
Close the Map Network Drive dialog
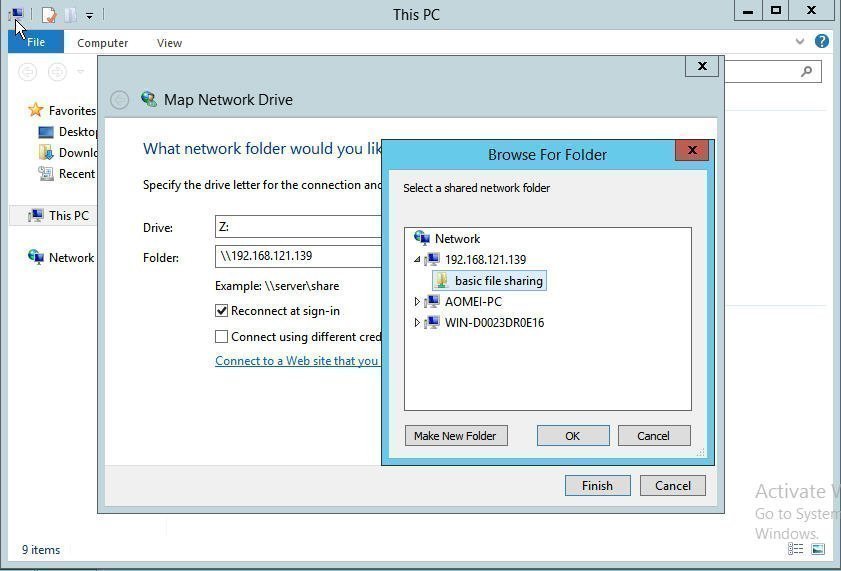[702, 66]
